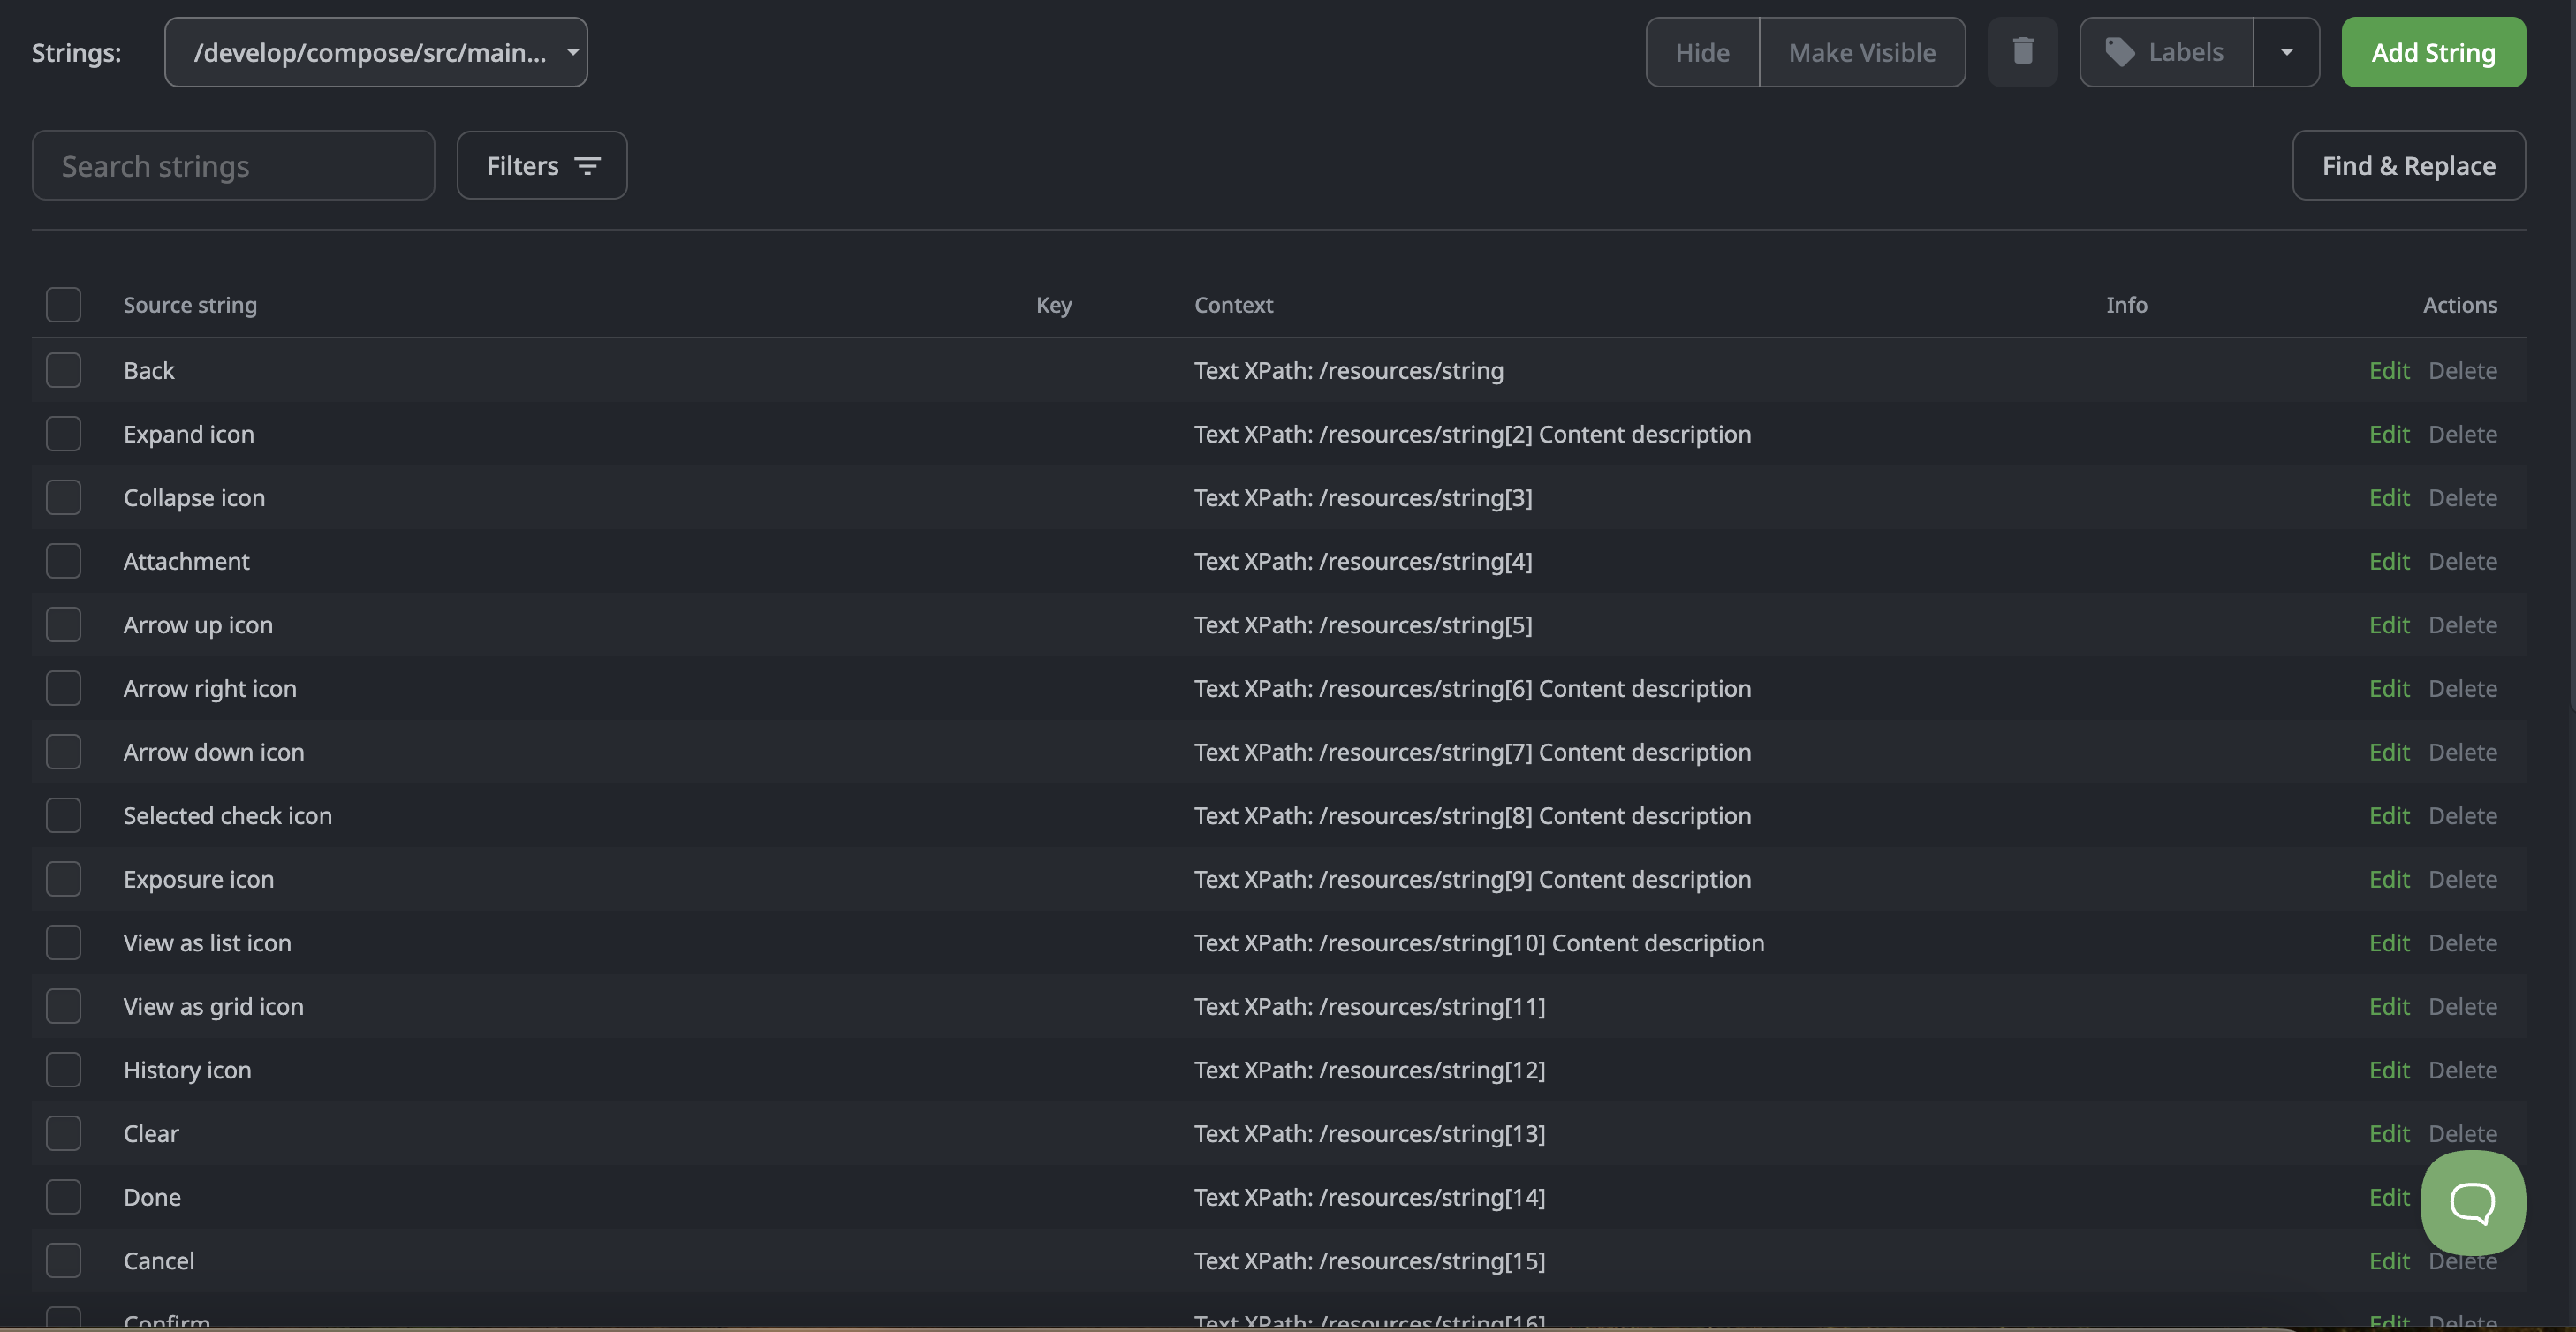The height and width of the screenshot is (1332, 2576).
Task: Sort by the Source string column header
Action: tap(190, 305)
